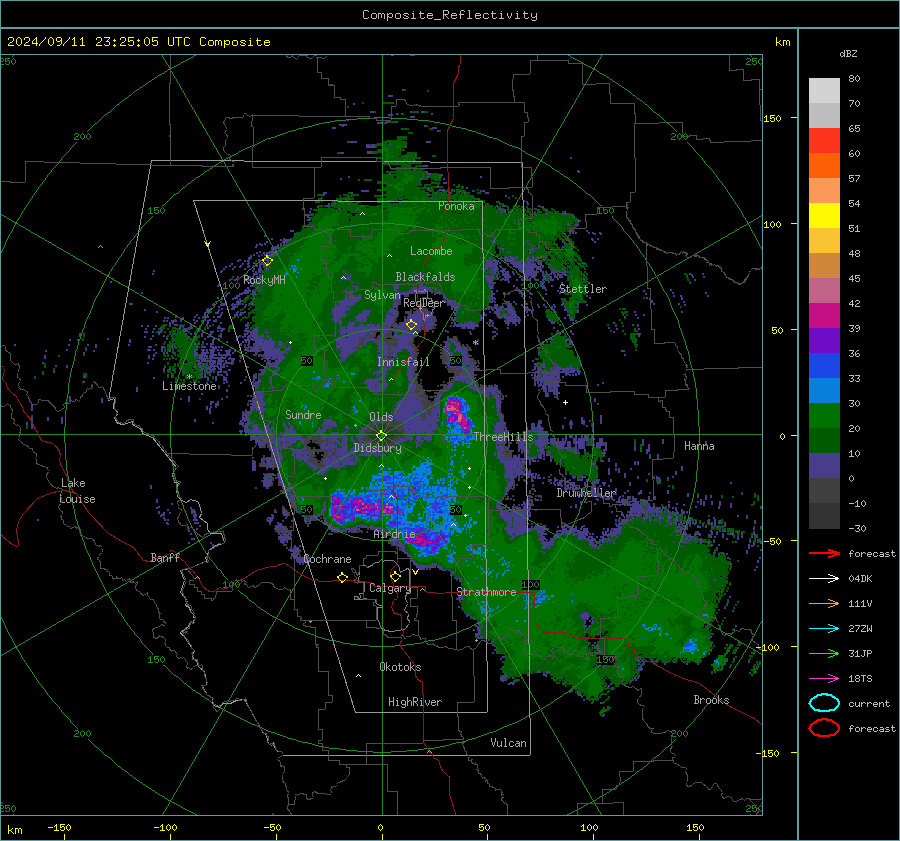Click the purple 0 dBZ color swatch
This screenshot has width=900, height=841.
click(824, 466)
